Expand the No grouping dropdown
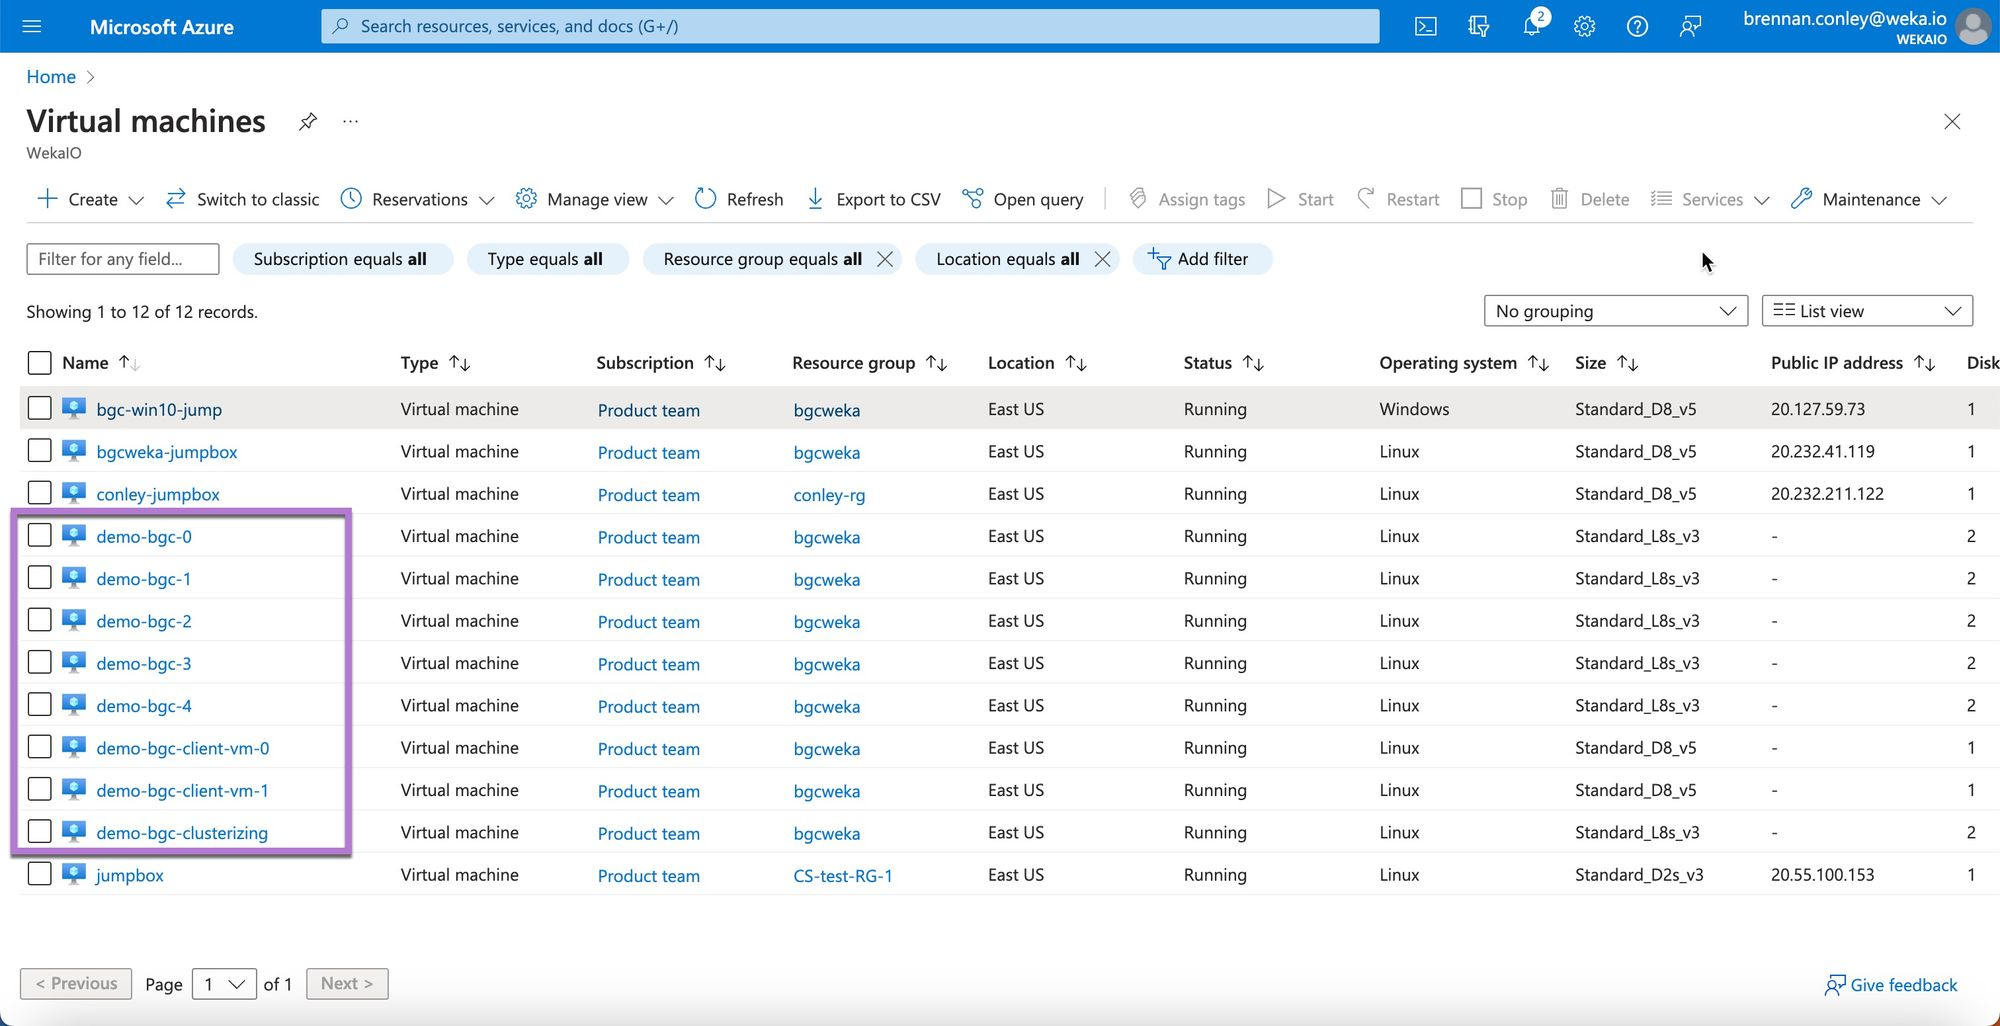The width and height of the screenshot is (2000, 1026). tap(1615, 311)
